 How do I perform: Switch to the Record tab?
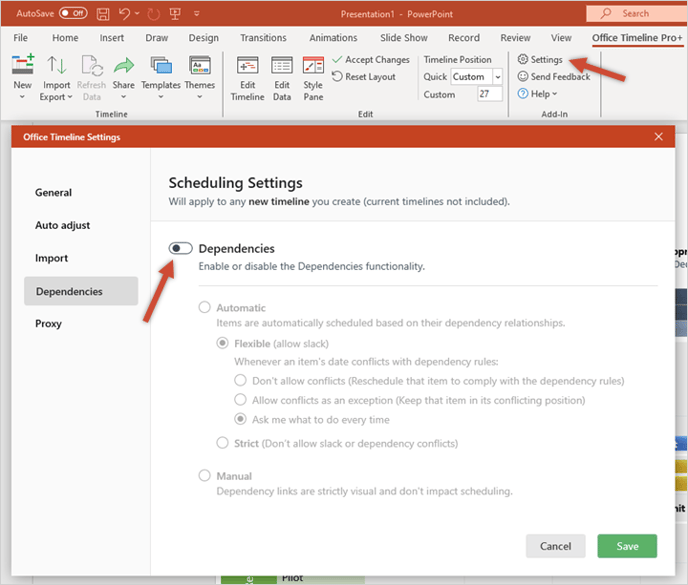(x=464, y=38)
